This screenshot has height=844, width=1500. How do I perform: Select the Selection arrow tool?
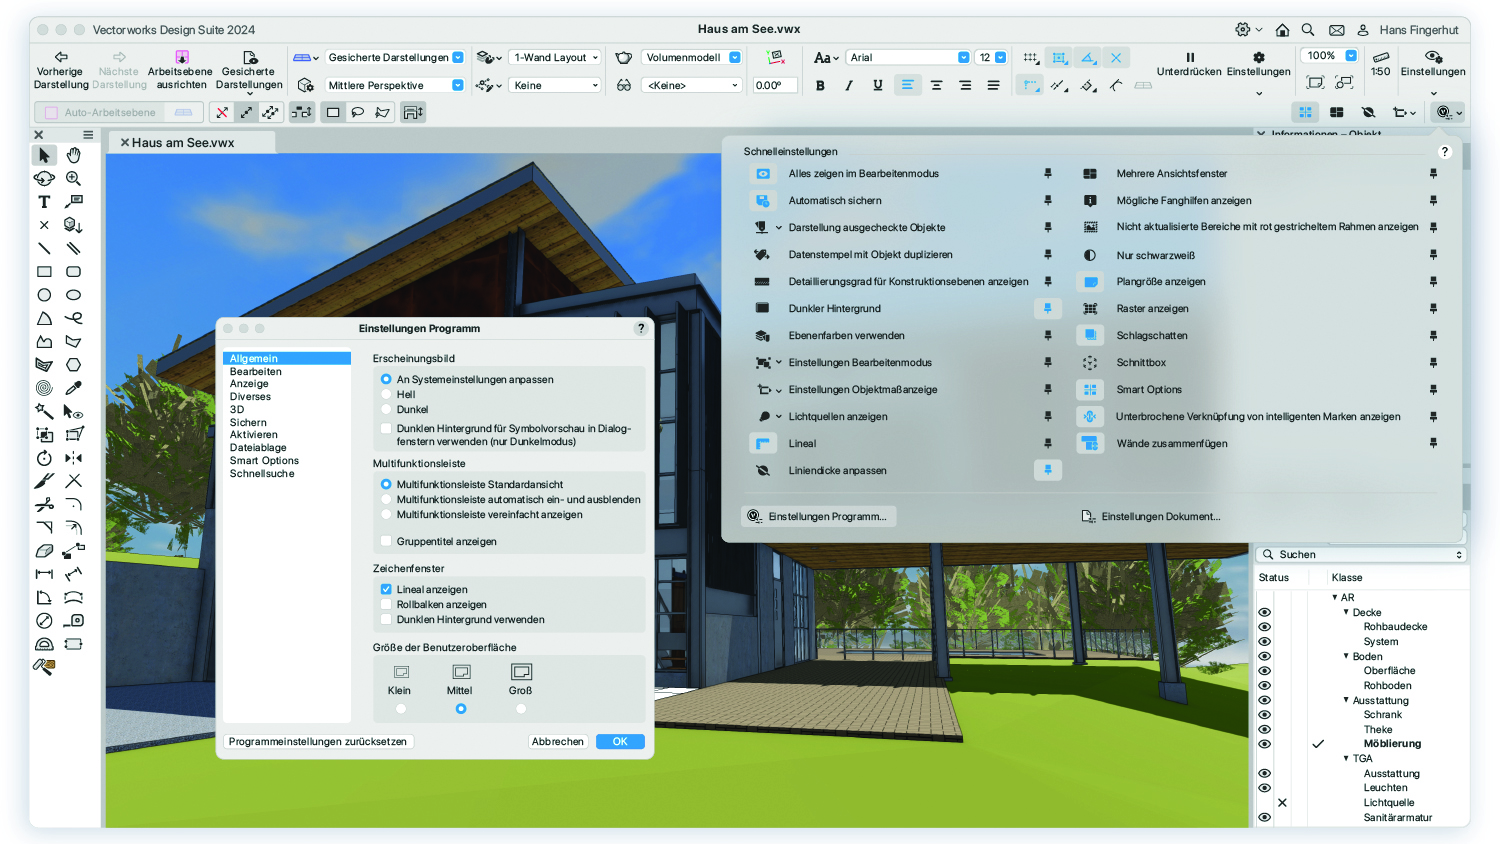(x=44, y=156)
